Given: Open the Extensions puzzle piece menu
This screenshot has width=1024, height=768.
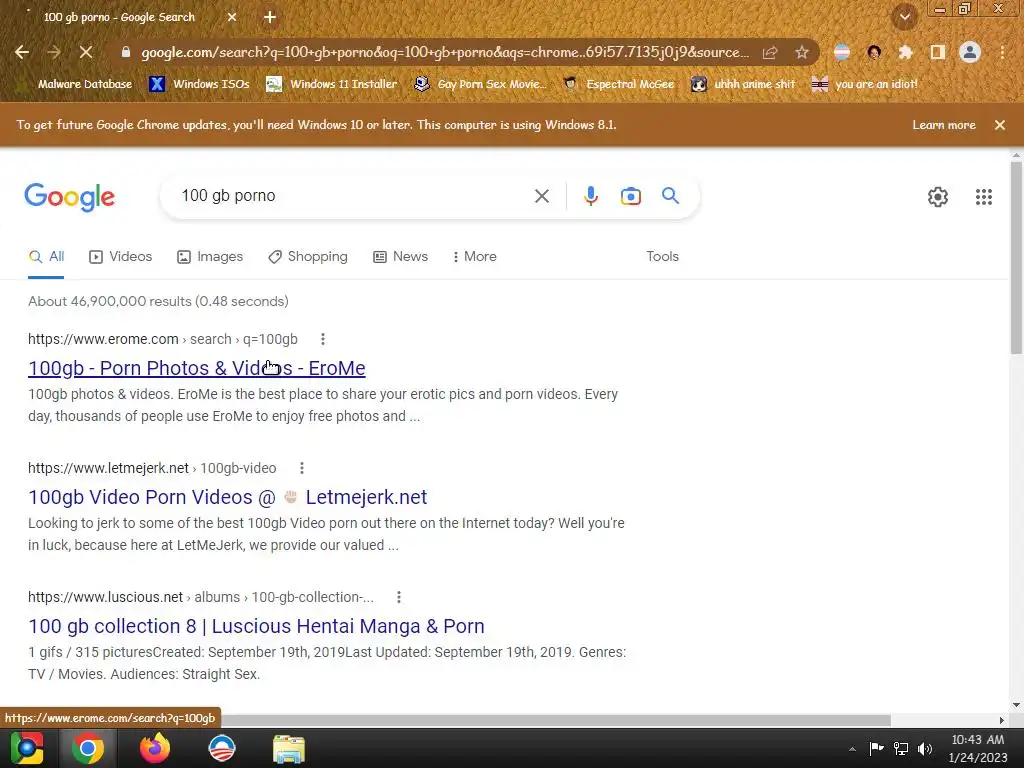Looking at the screenshot, I should (x=905, y=52).
